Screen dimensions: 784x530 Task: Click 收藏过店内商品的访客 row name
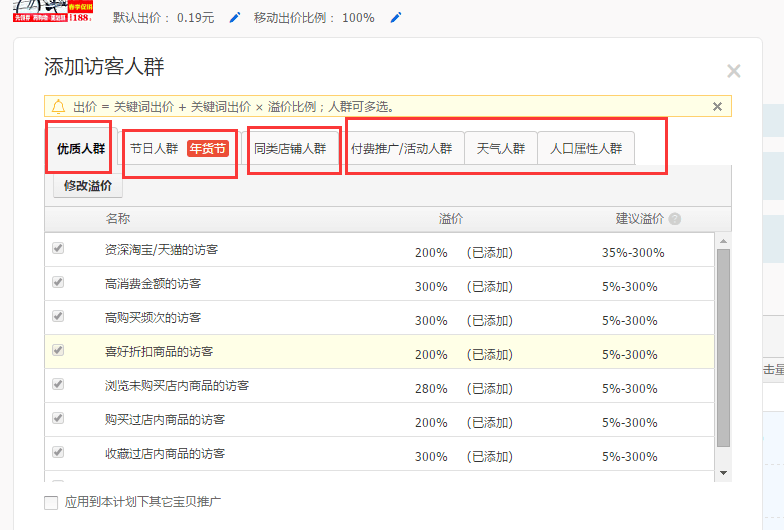(165, 454)
